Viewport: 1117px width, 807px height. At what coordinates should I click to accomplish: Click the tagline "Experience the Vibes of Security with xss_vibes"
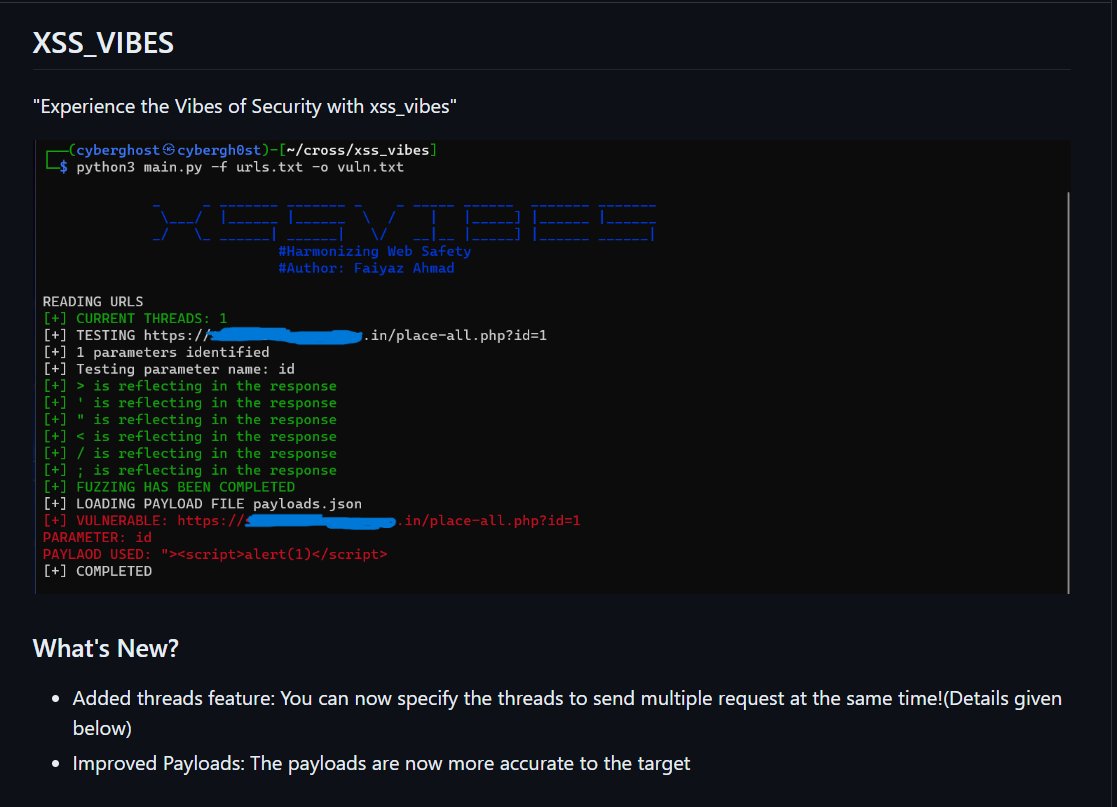point(244,106)
